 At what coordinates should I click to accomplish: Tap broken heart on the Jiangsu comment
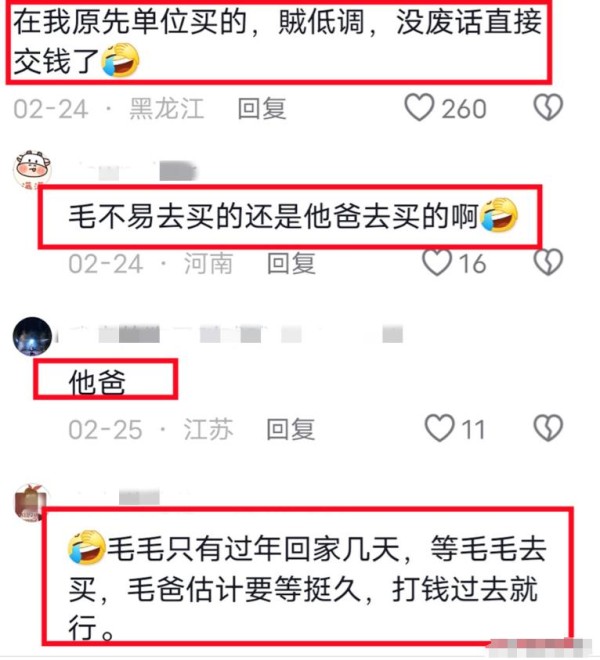548,428
